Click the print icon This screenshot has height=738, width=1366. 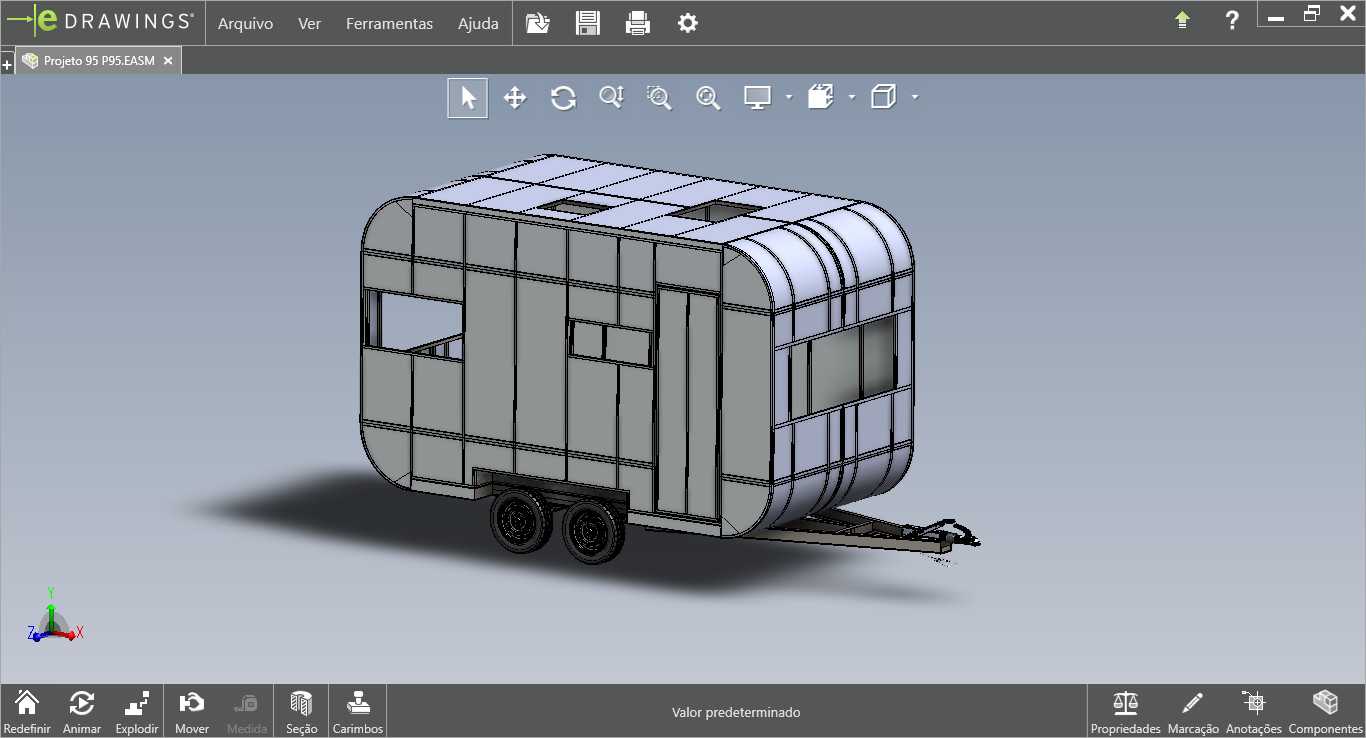coord(638,22)
